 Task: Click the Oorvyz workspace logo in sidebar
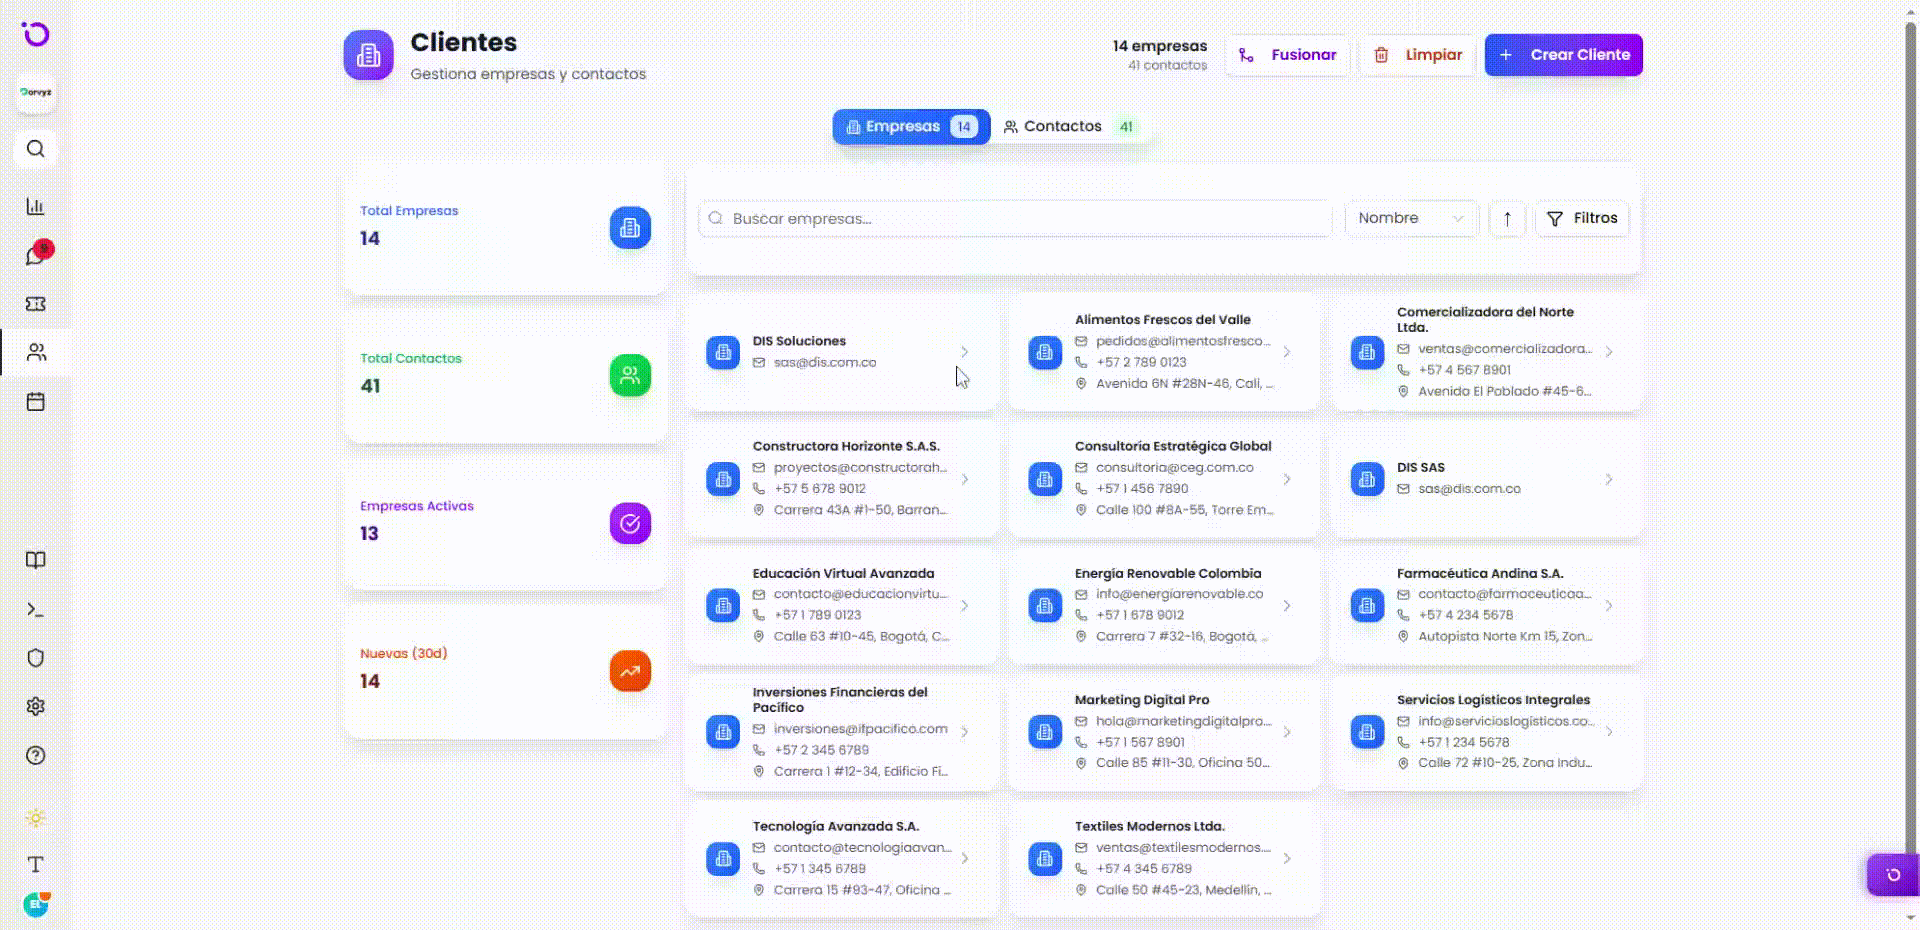coord(36,92)
